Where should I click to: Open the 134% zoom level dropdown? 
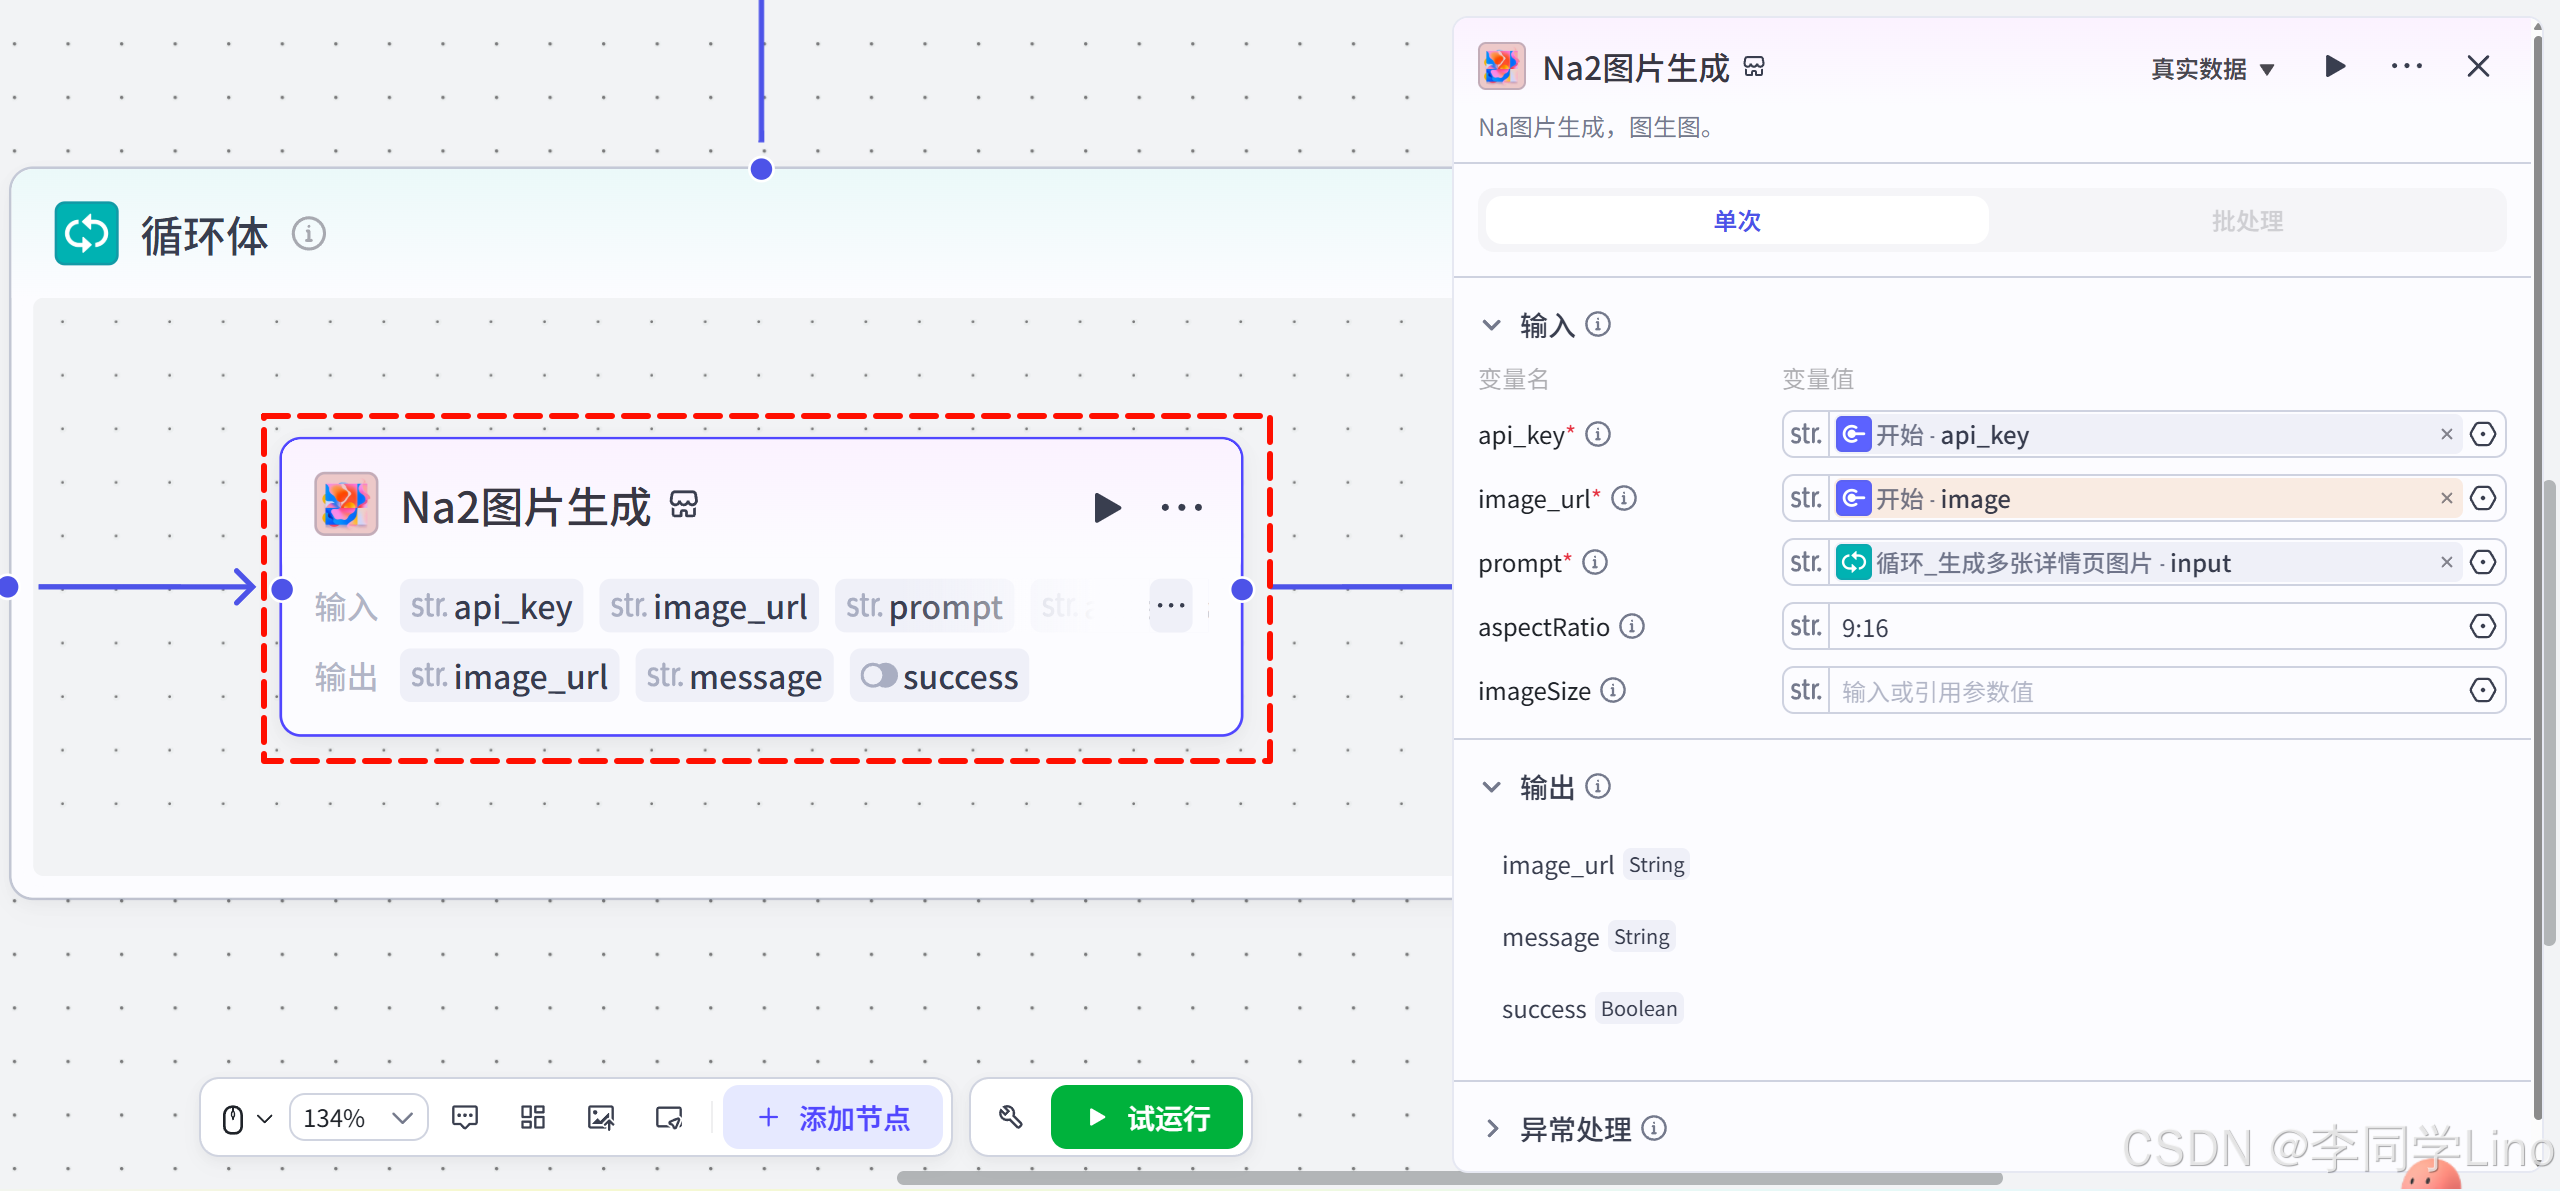click(x=358, y=1117)
